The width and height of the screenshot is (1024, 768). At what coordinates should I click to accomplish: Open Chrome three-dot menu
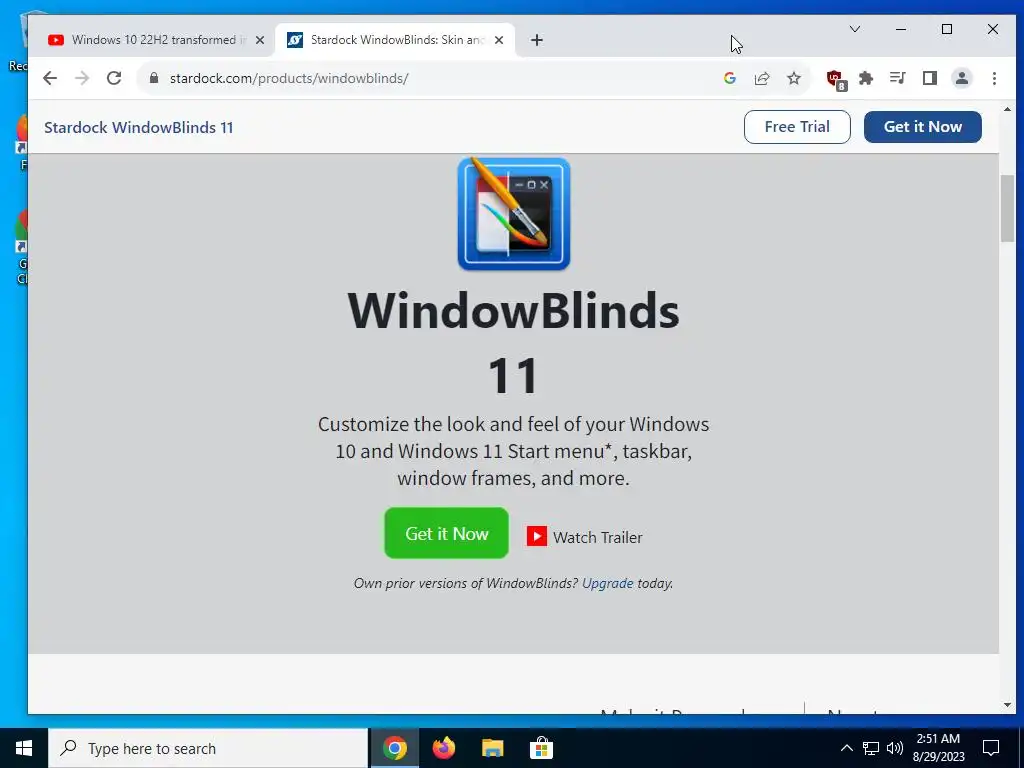tap(994, 78)
